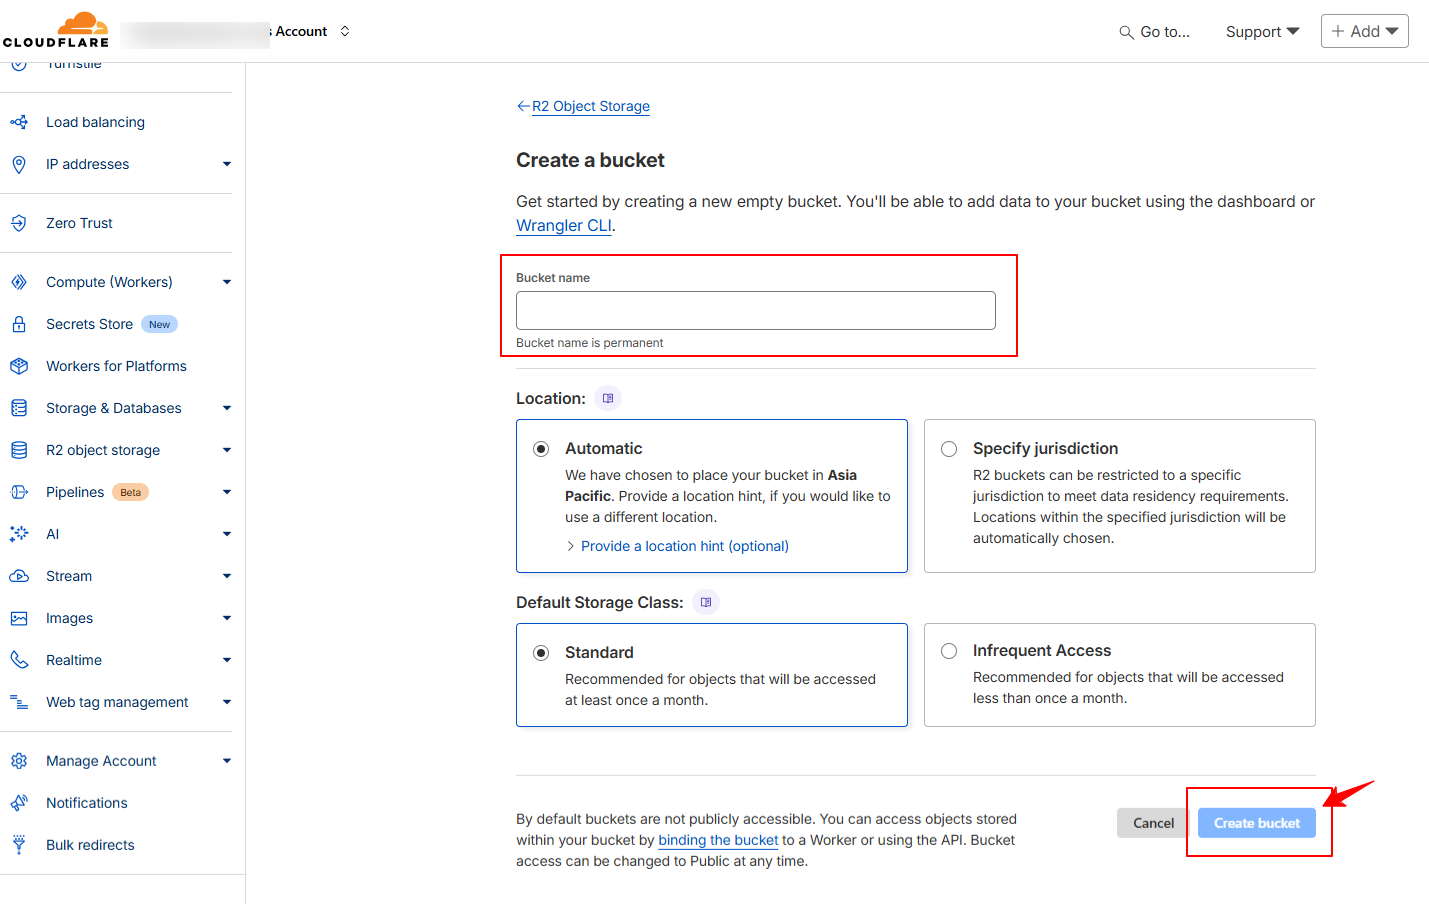Go to Bulk redirects in sidebar
The height and width of the screenshot is (904, 1429).
[90, 845]
